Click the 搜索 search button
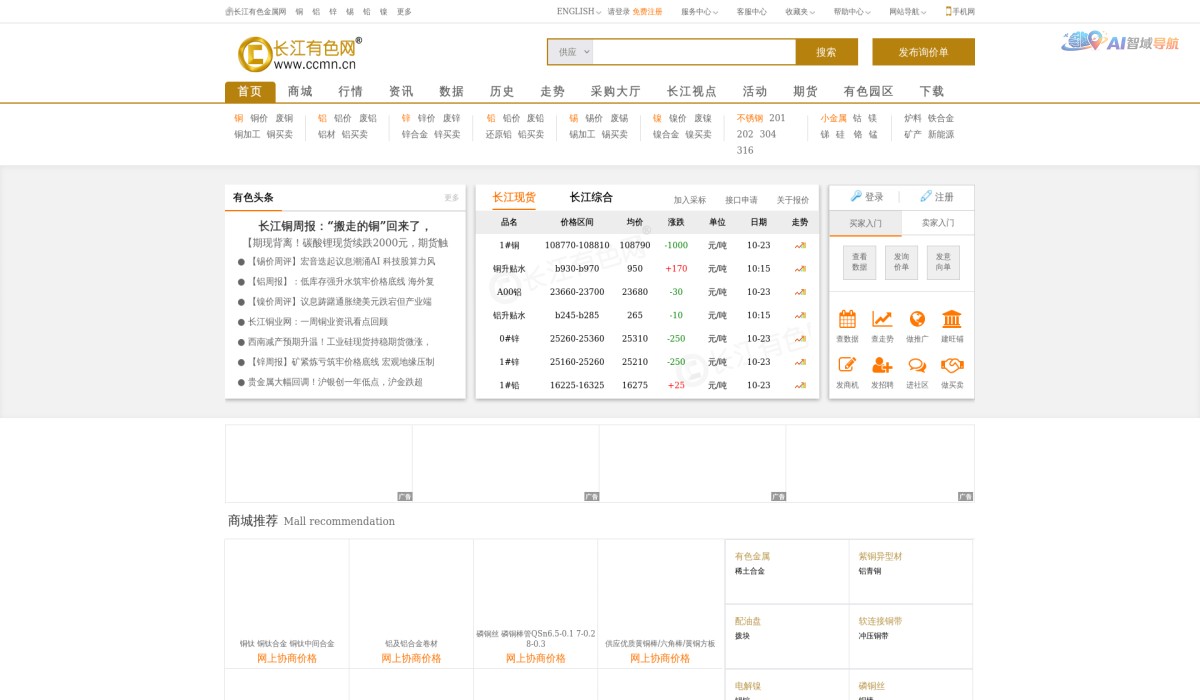1200x700 pixels. pos(826,52)
